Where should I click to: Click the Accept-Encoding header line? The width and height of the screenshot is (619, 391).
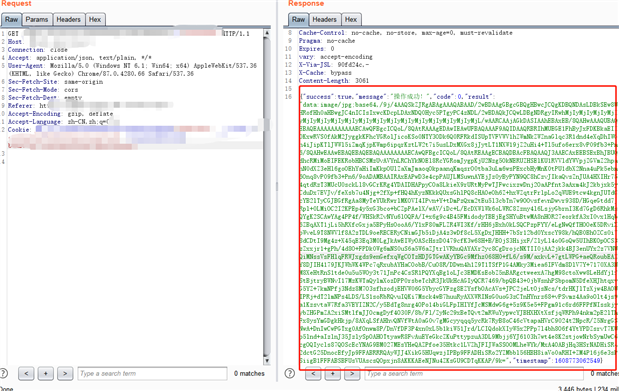pos(60,114)
